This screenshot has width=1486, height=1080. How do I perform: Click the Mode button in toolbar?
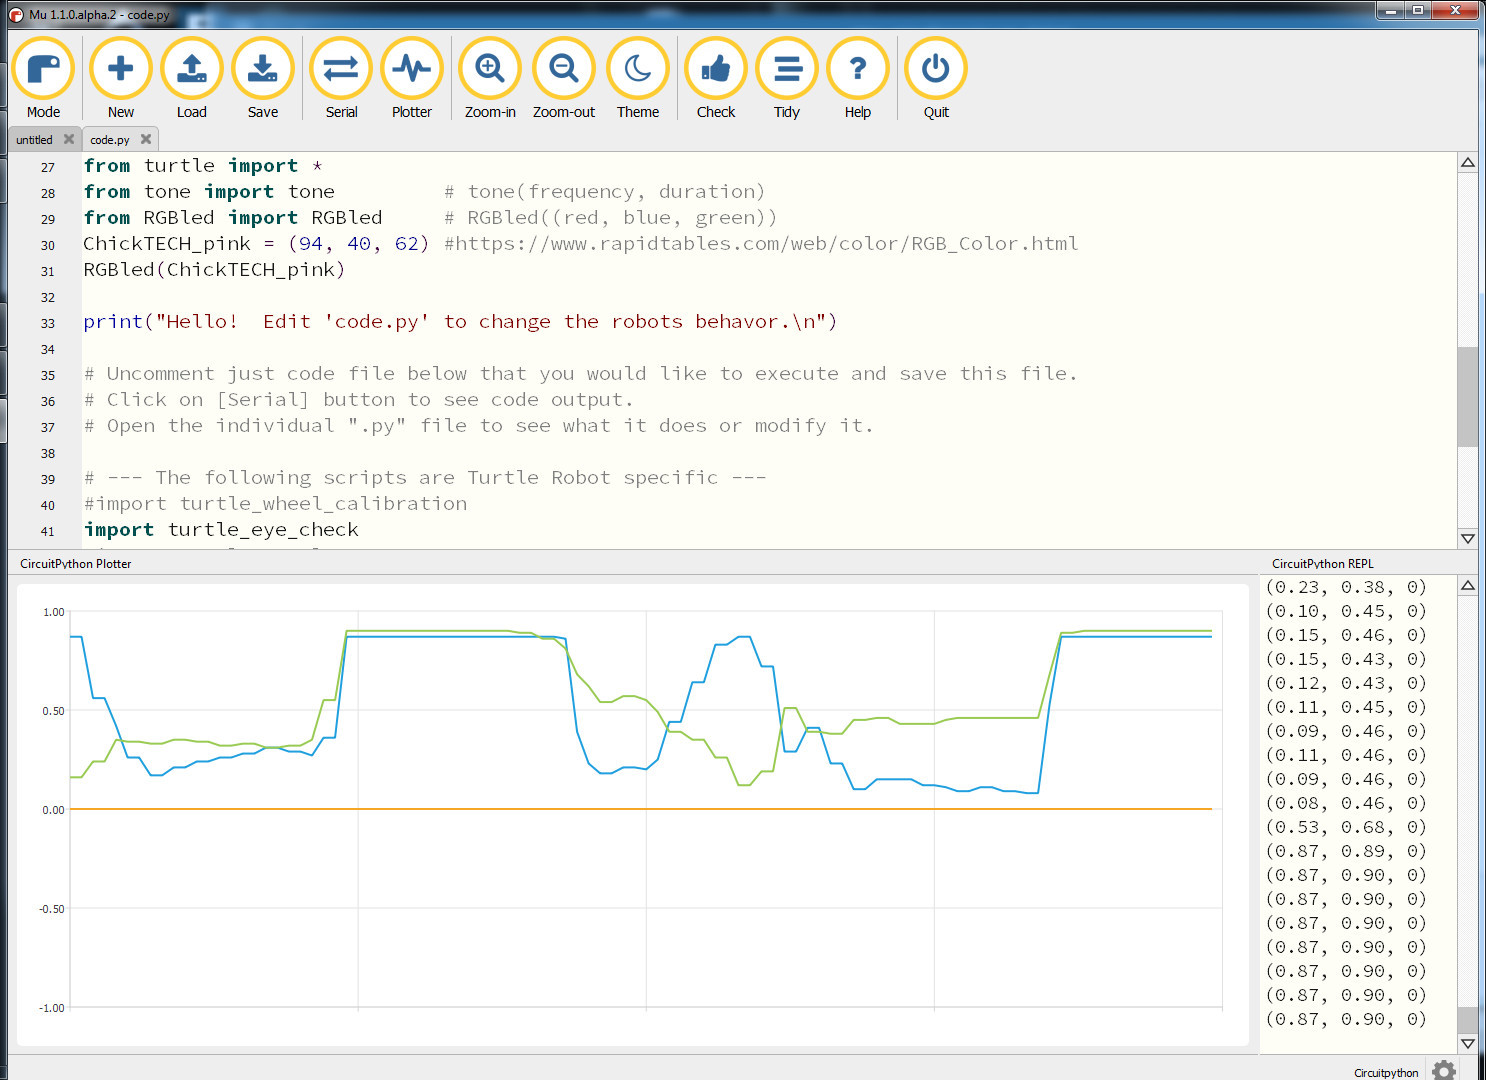pyautogui.click(x=43, y=69)
